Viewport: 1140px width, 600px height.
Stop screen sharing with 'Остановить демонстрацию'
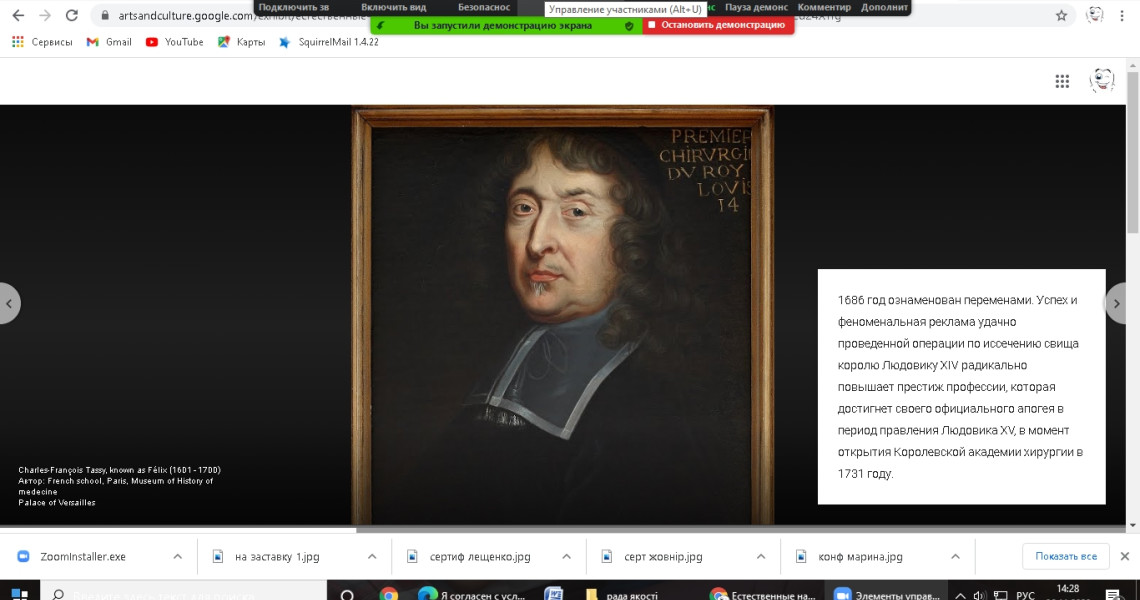point(718,25)
